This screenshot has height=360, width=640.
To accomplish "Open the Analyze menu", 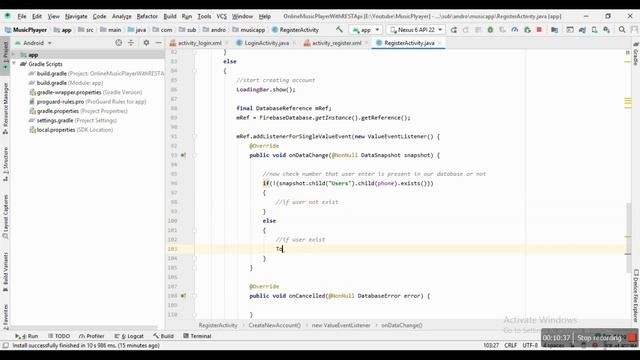I will [122, 16].
